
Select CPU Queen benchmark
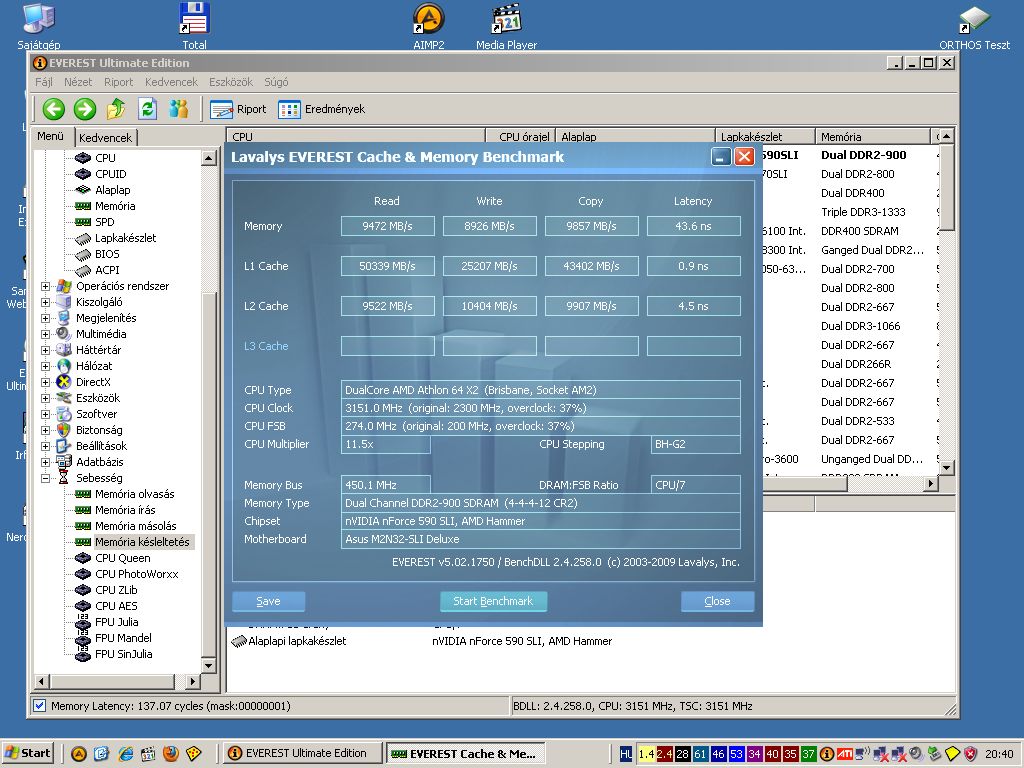122,558
